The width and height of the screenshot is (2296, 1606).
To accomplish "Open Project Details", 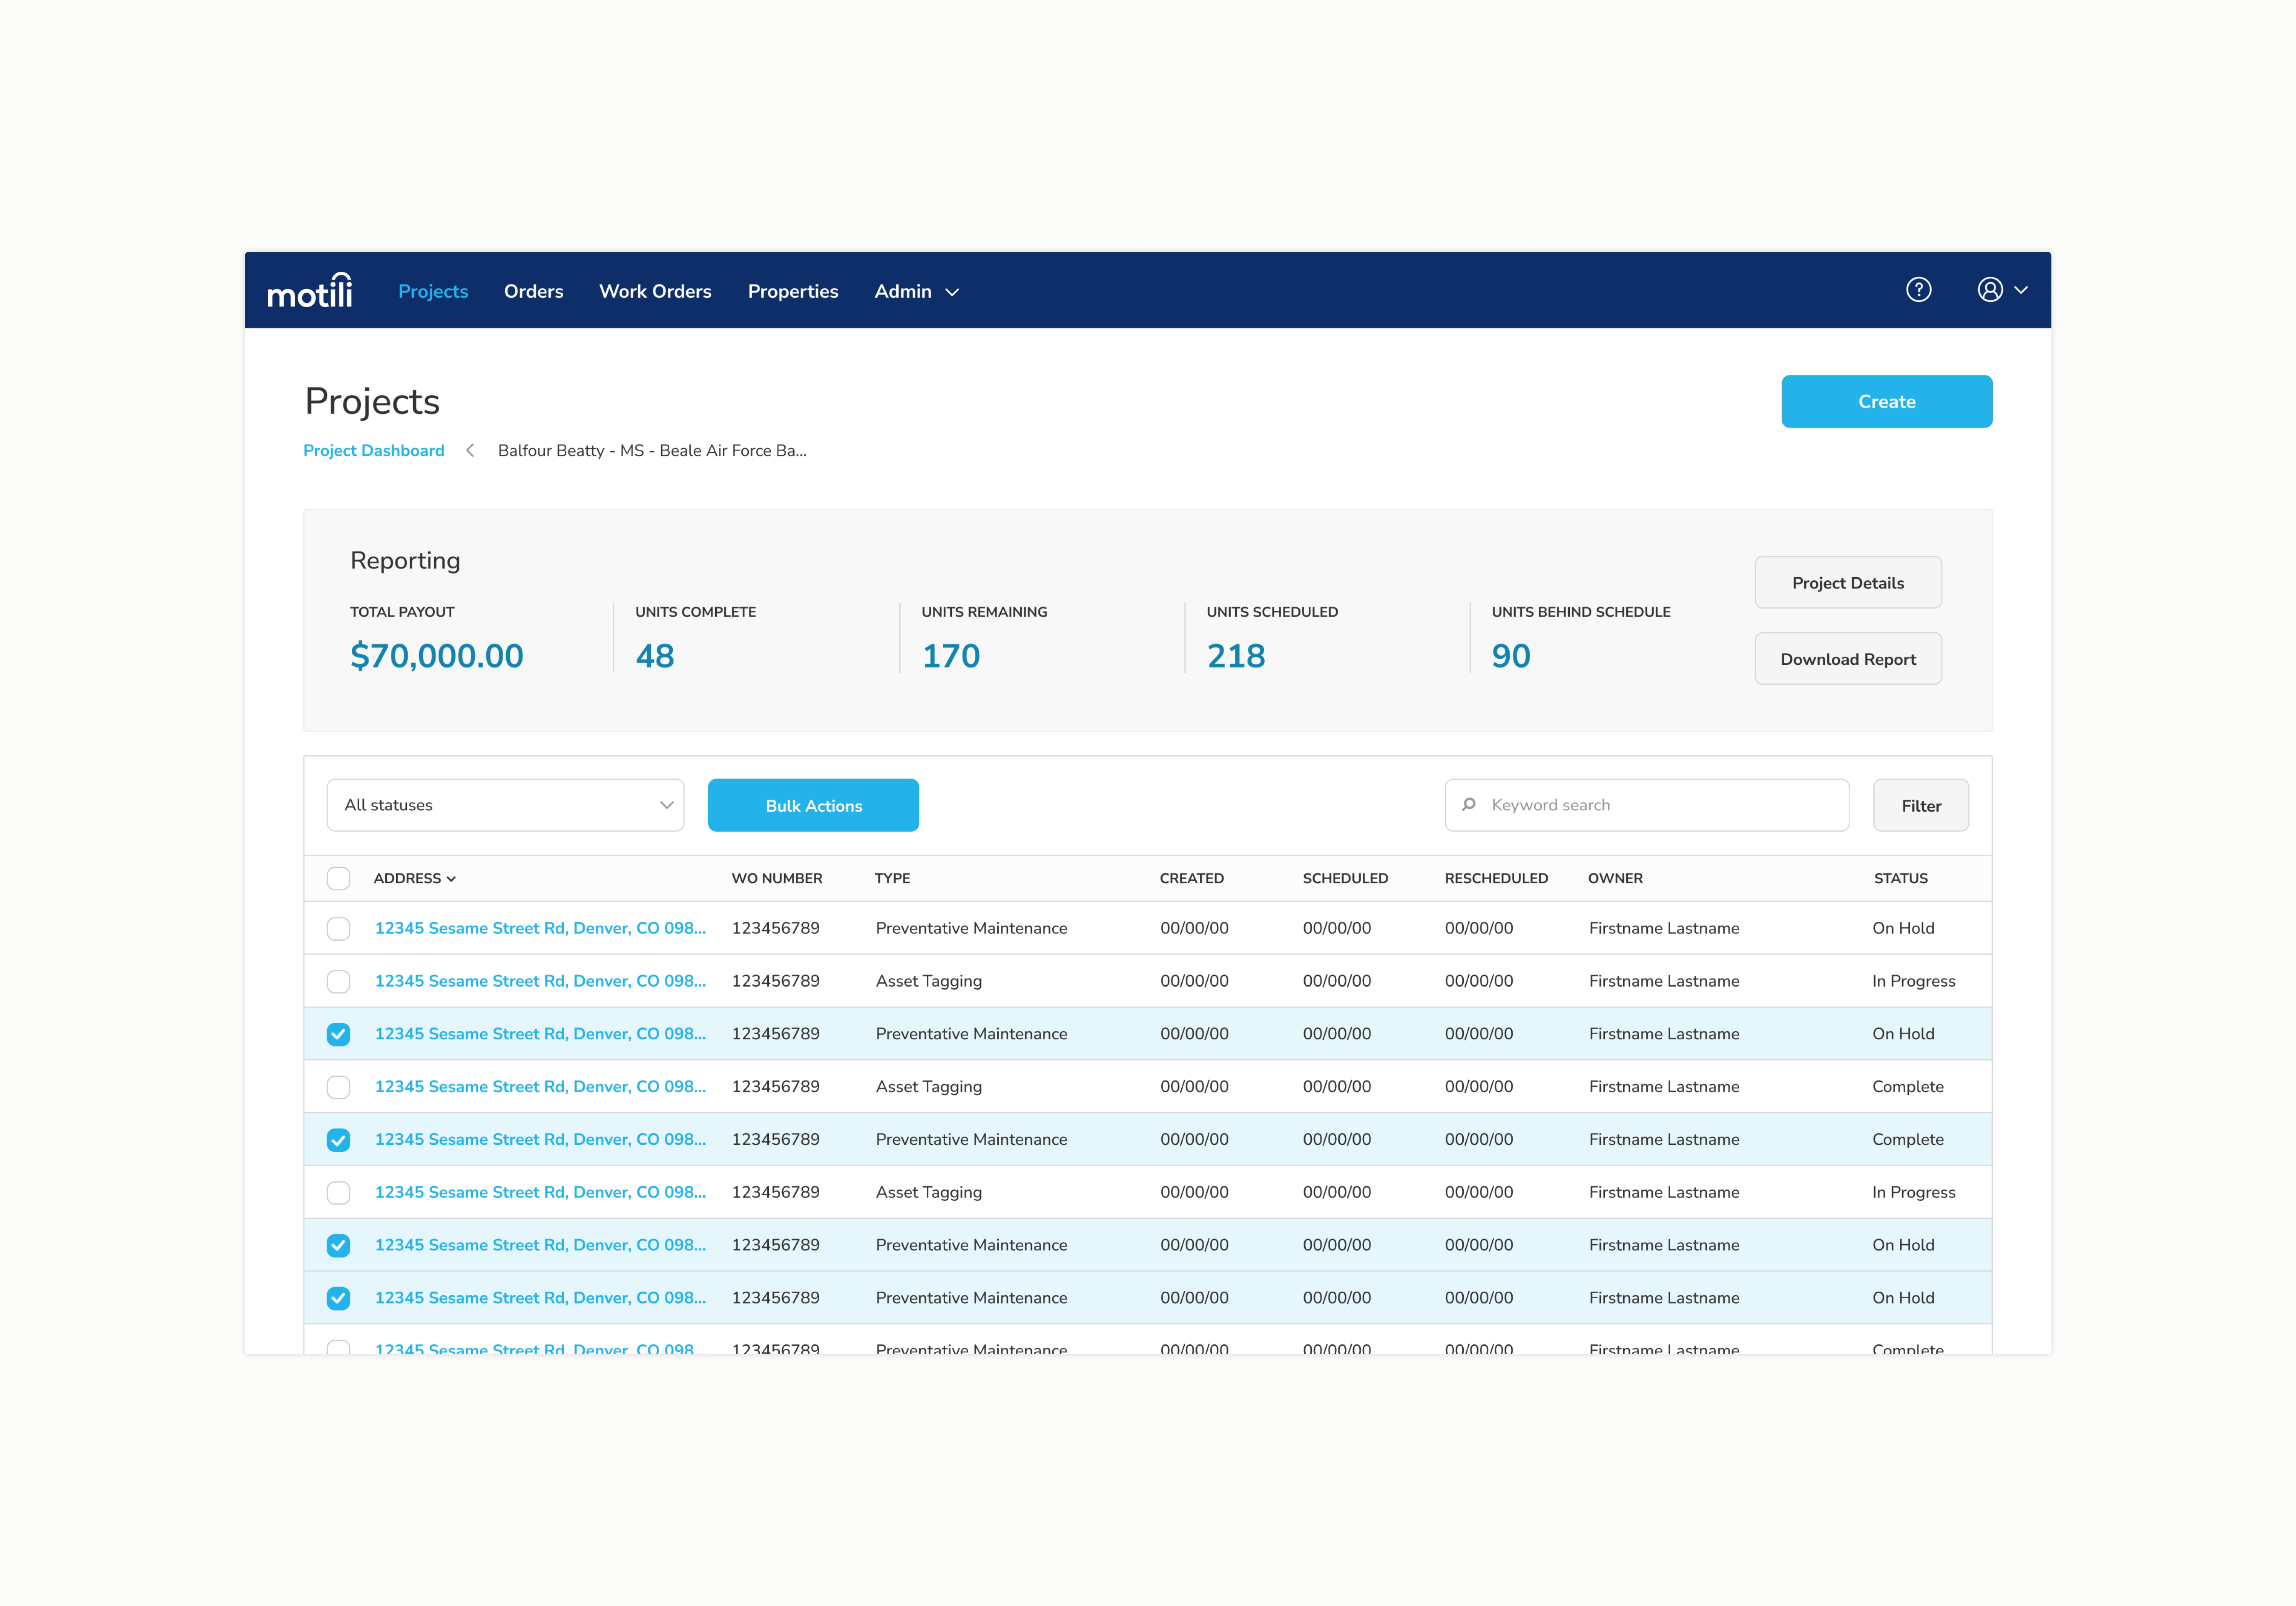I will tap(1848, 582).
